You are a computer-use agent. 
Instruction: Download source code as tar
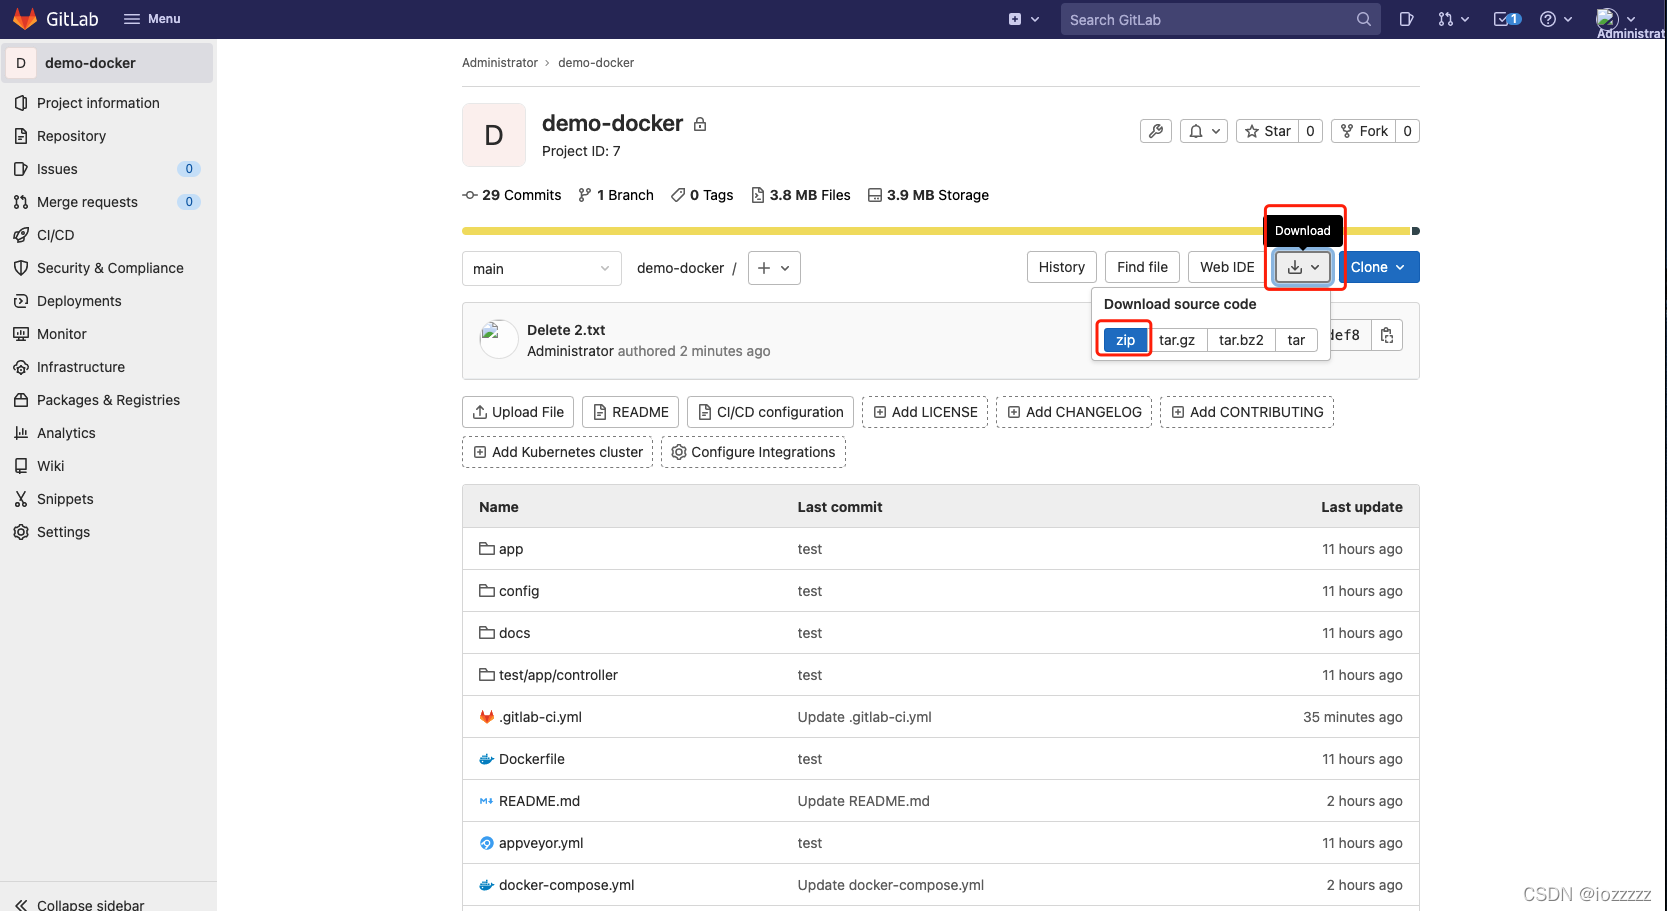pos(1296,340)
